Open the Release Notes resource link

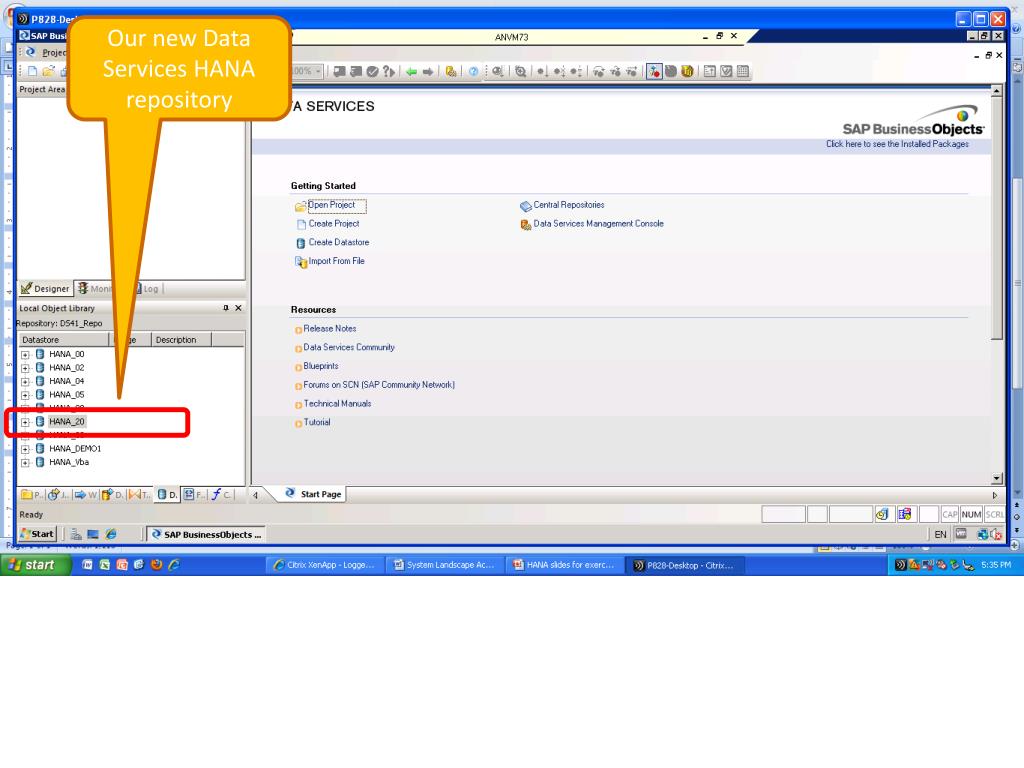pyautogui.click(x=330, y=328)
